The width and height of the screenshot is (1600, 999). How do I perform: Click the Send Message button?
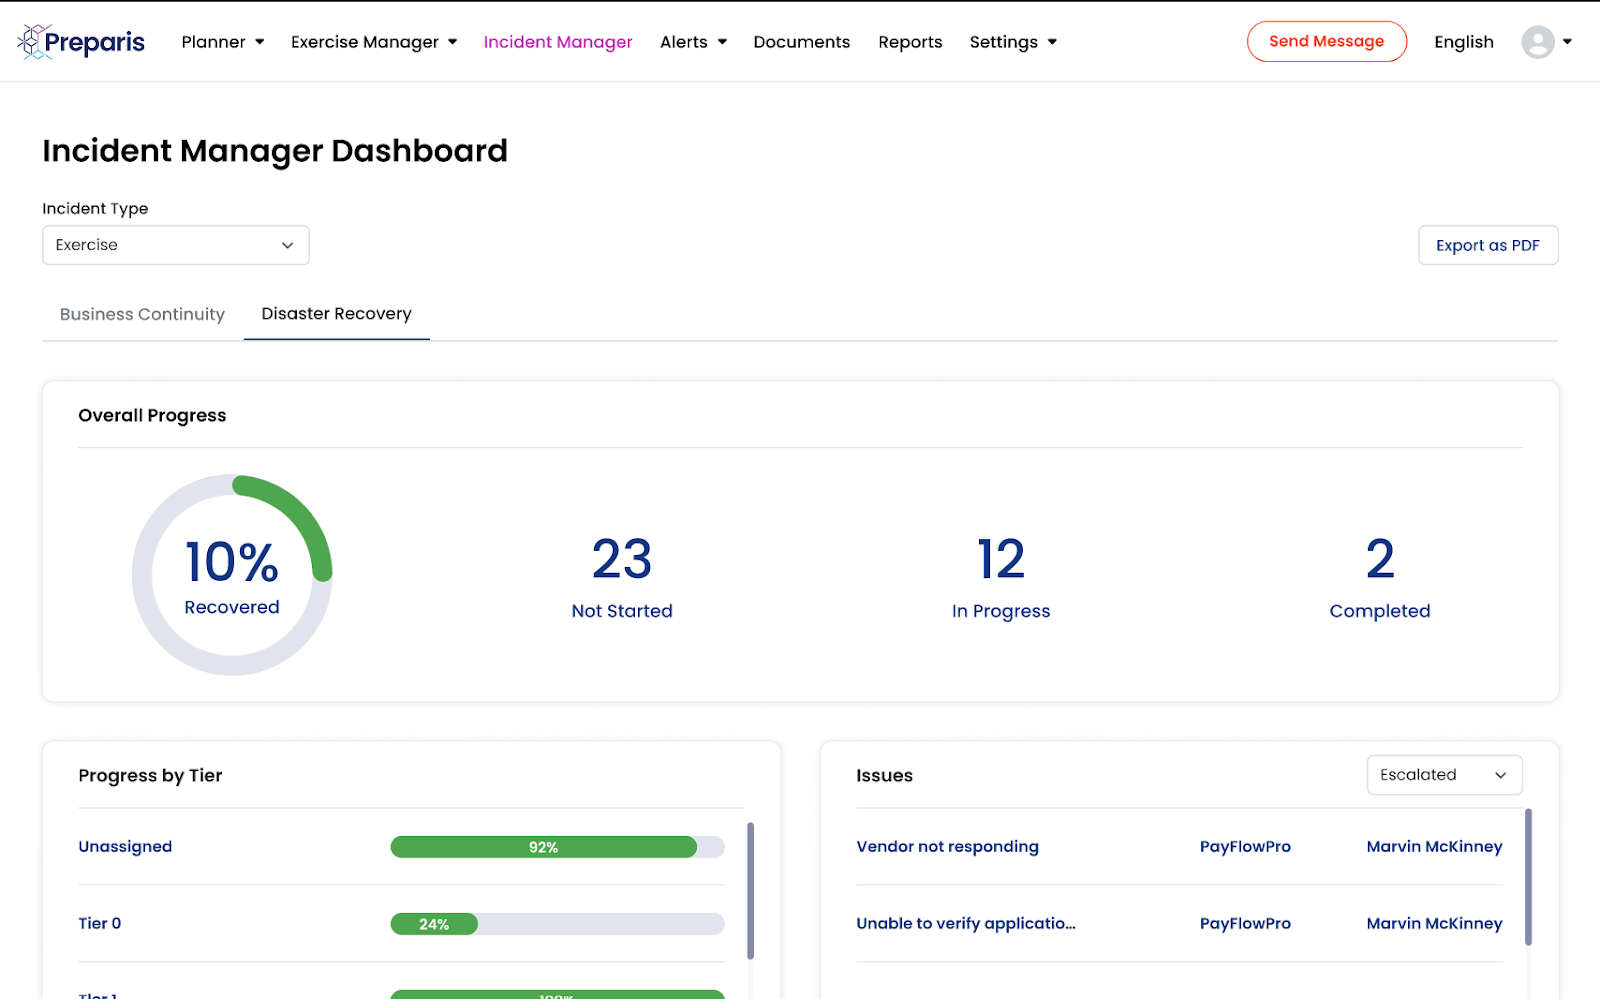click(1326, 42)
